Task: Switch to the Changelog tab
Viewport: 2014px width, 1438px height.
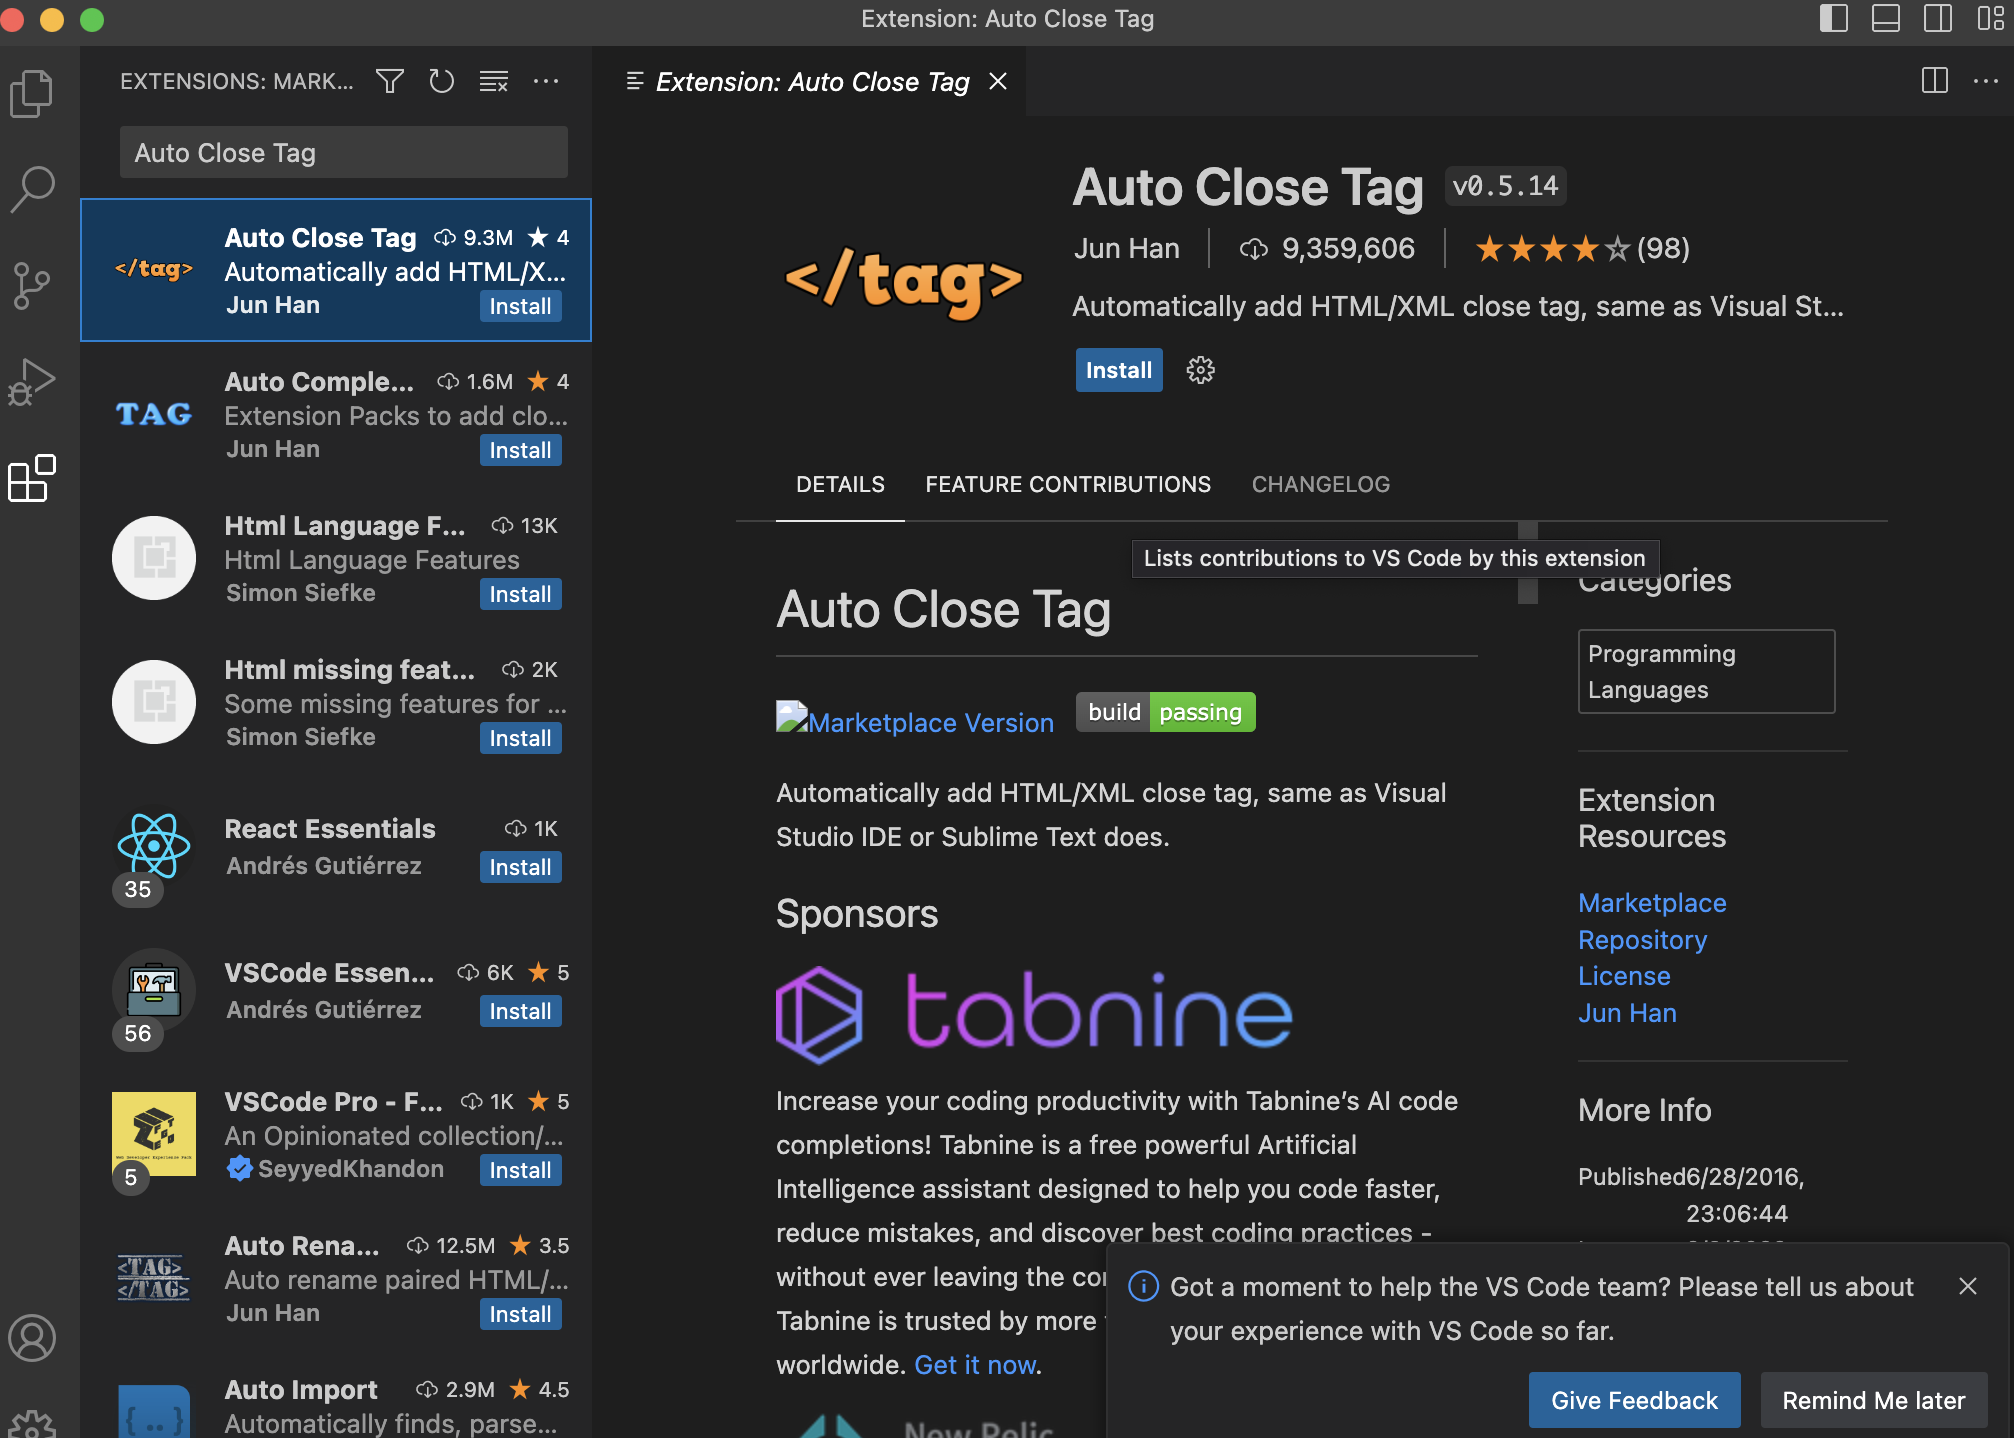Action: [x=1320, y=485]
